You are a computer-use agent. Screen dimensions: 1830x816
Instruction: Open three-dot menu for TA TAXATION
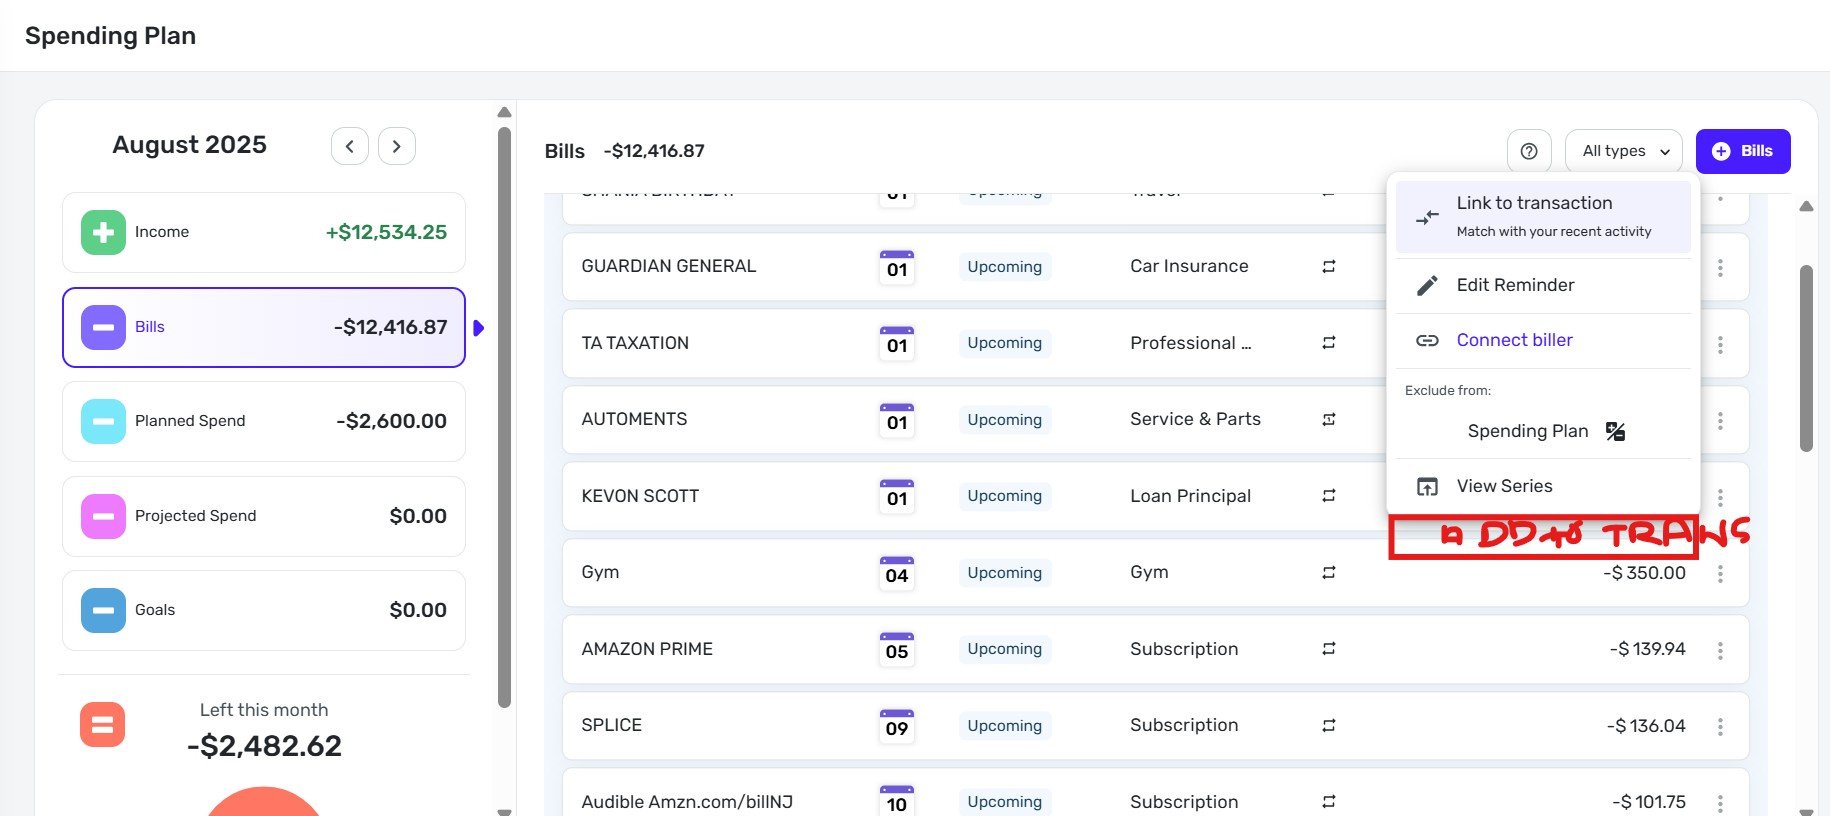coord(1720,345)
